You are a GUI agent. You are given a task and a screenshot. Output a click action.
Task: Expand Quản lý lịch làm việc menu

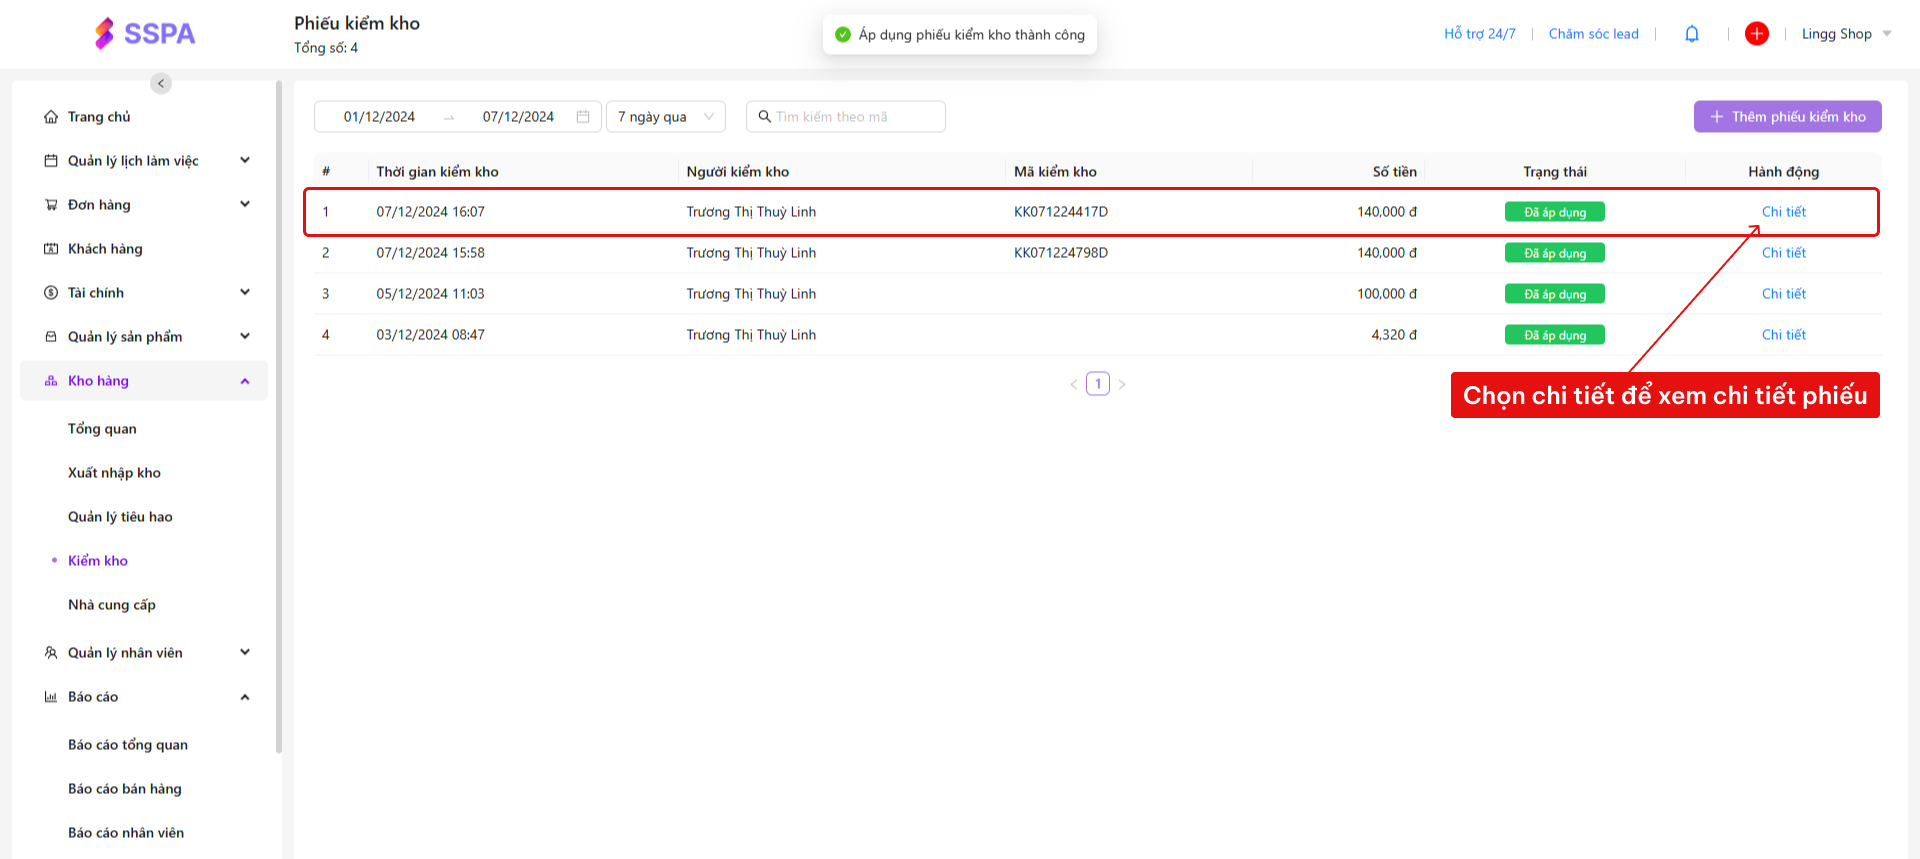pos(245,160)
